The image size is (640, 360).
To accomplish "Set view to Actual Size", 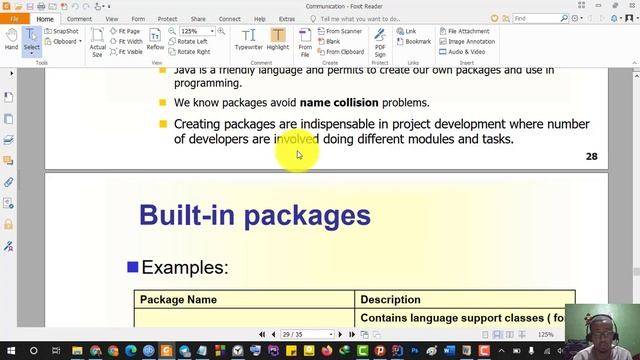I will point(97,42).
